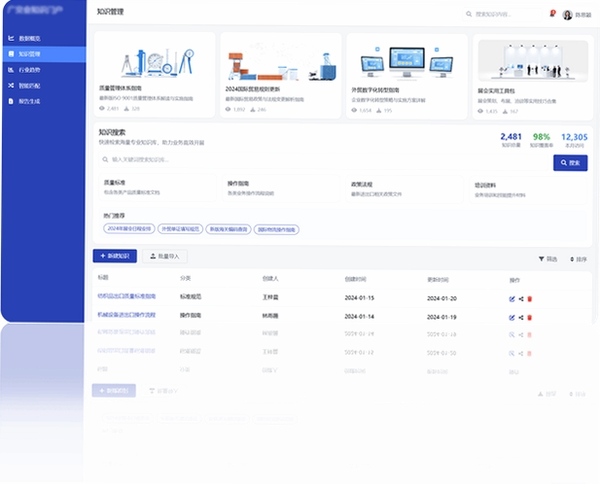Click the 标准规范 category cell
Image resolution: width=600 pixels, height=484 pixels.
click(191, 297)
